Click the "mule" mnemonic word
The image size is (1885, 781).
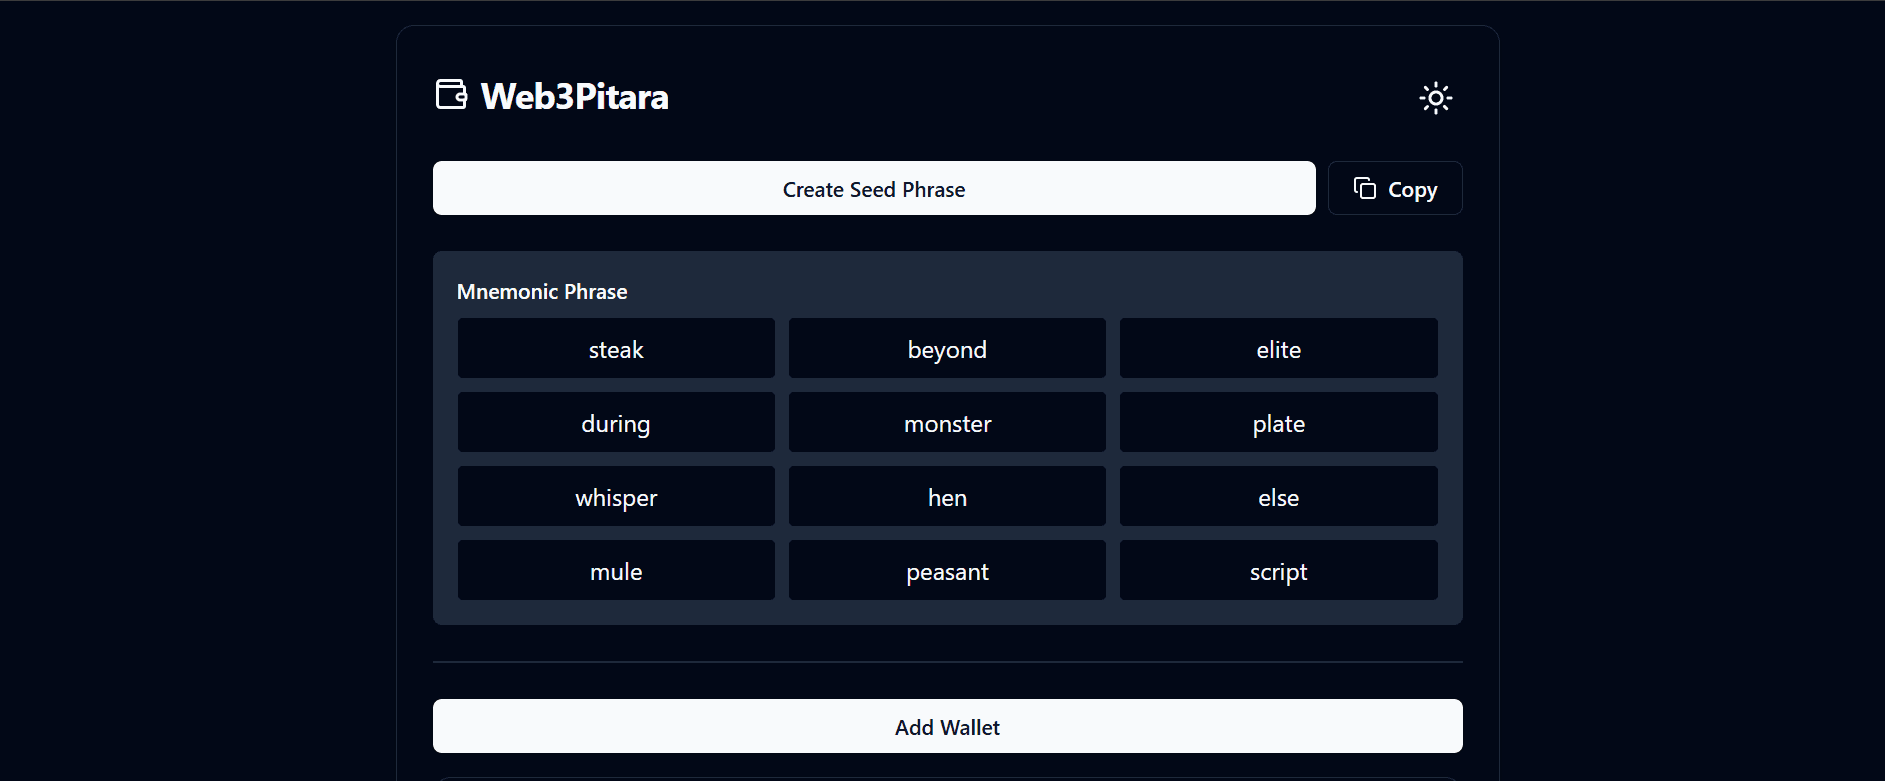click(x=616, y=570)
